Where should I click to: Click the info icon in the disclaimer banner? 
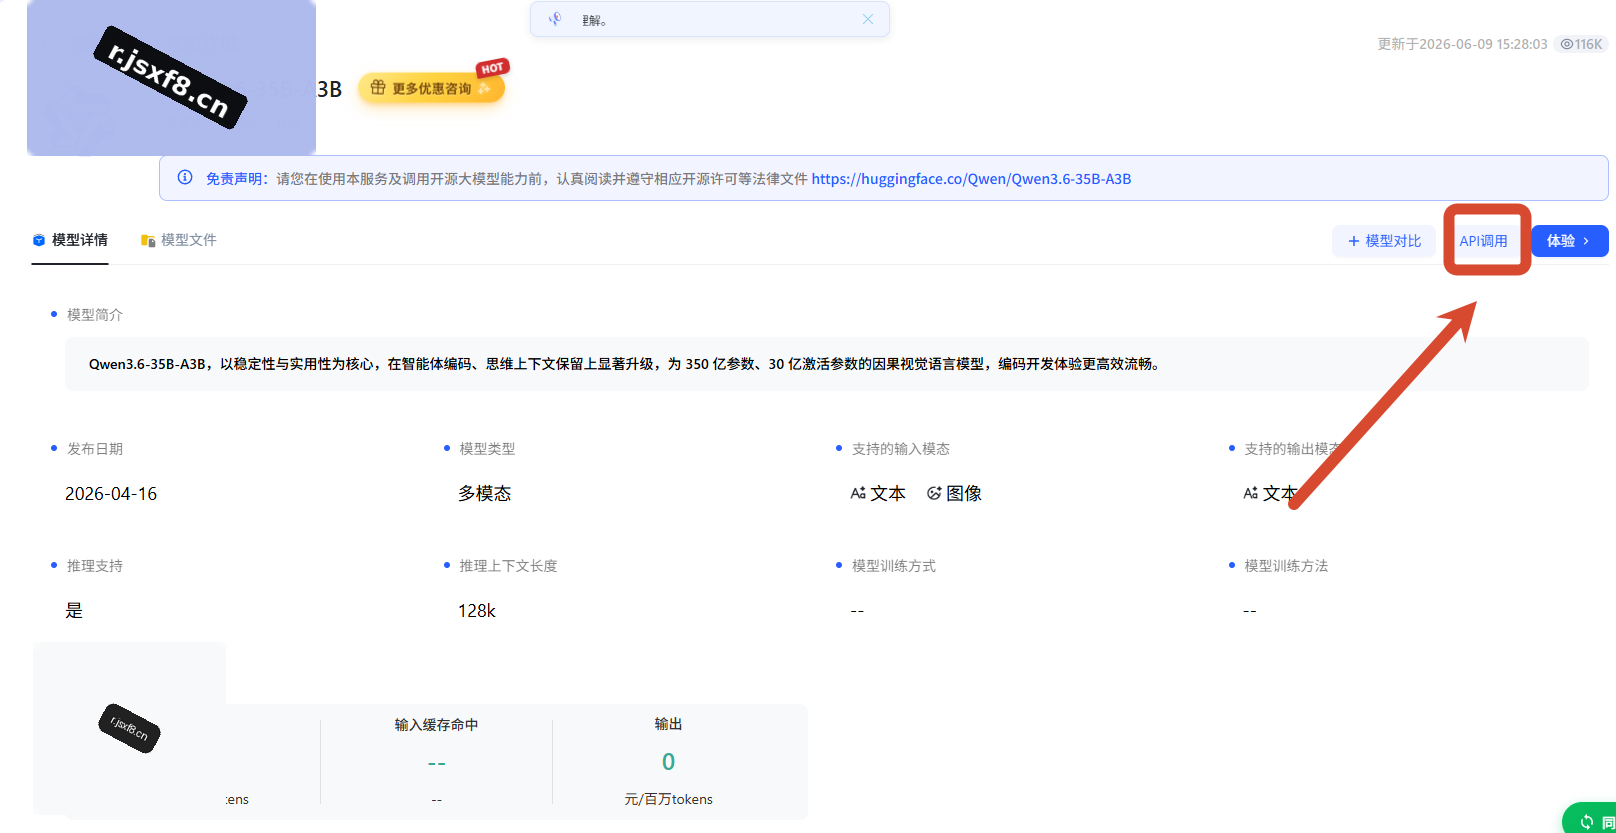point(185,178)
